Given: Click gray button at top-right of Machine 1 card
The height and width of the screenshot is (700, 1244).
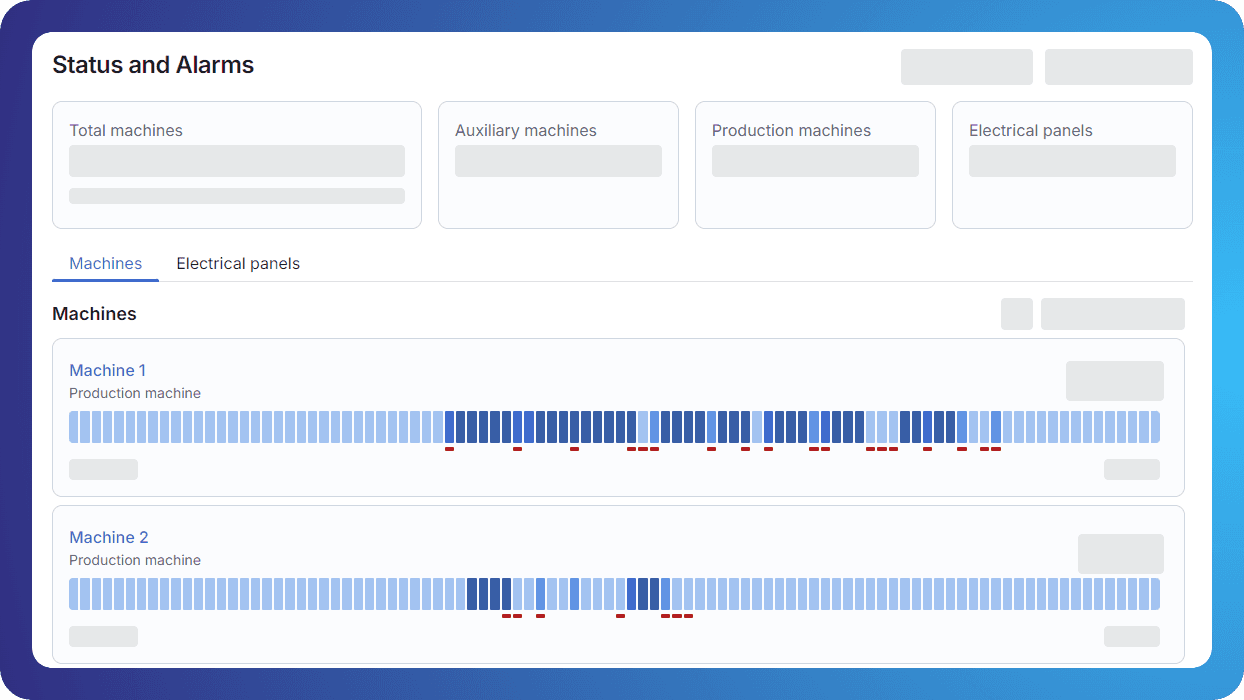Looking at the screenshot, I should tap(1114, 381).
